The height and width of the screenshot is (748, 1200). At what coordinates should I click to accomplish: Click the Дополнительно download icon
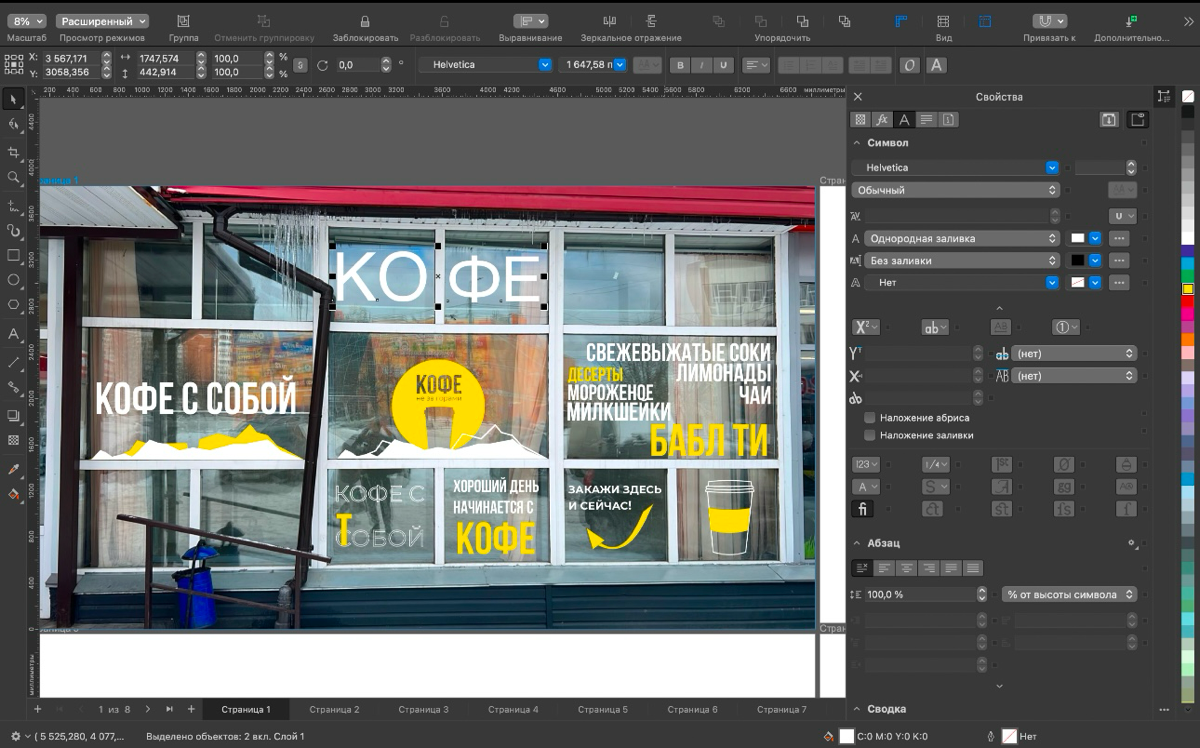(x=1131, y=21)
